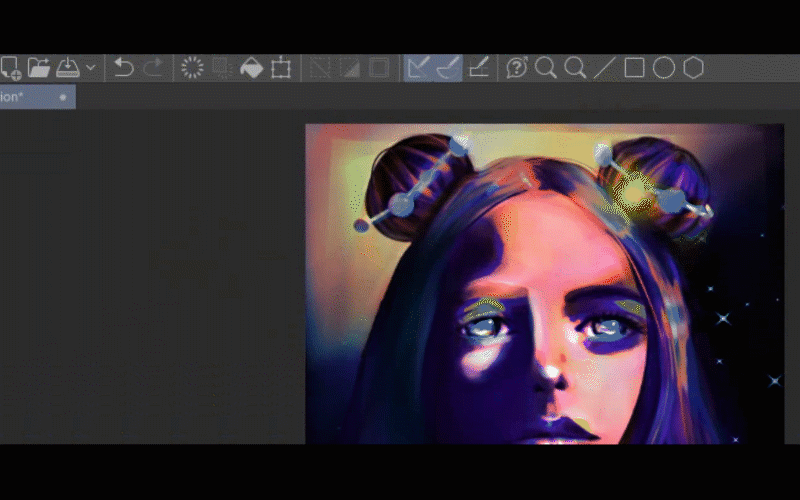Click the Save icon
800x500 pixels.
tap(68, 68)
